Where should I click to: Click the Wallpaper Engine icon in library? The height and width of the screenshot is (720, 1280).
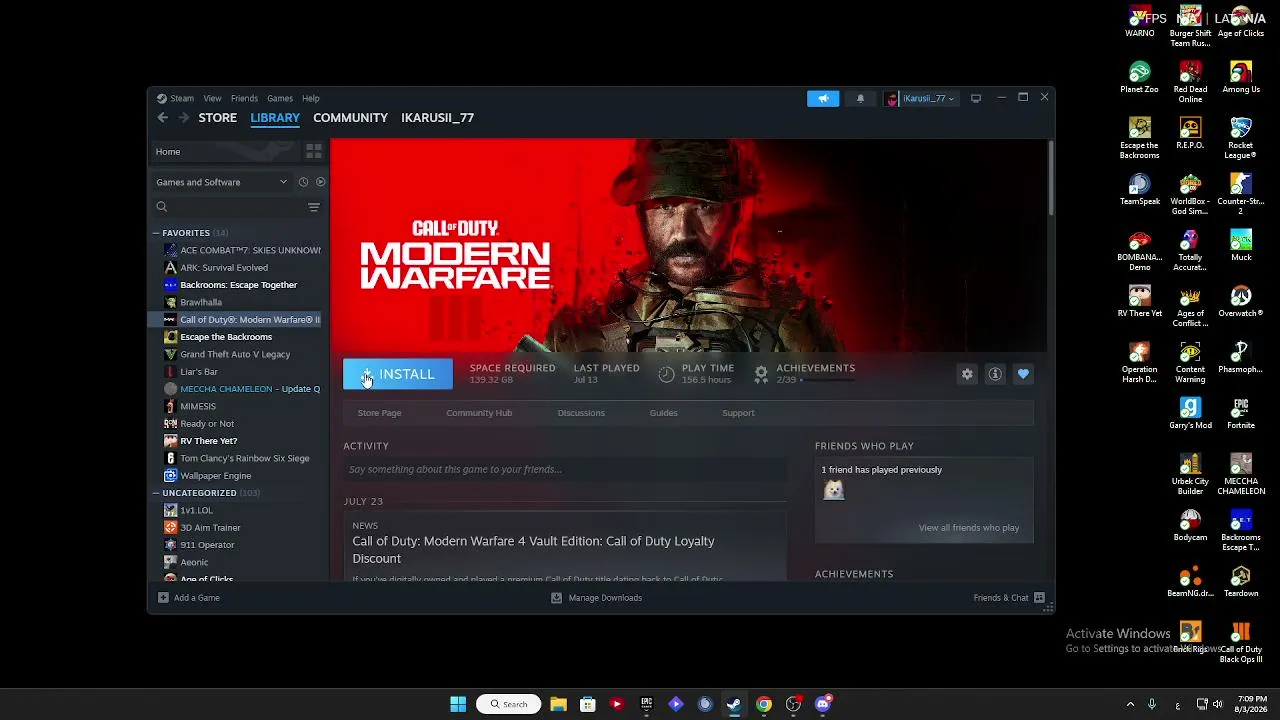pos(171,476)
